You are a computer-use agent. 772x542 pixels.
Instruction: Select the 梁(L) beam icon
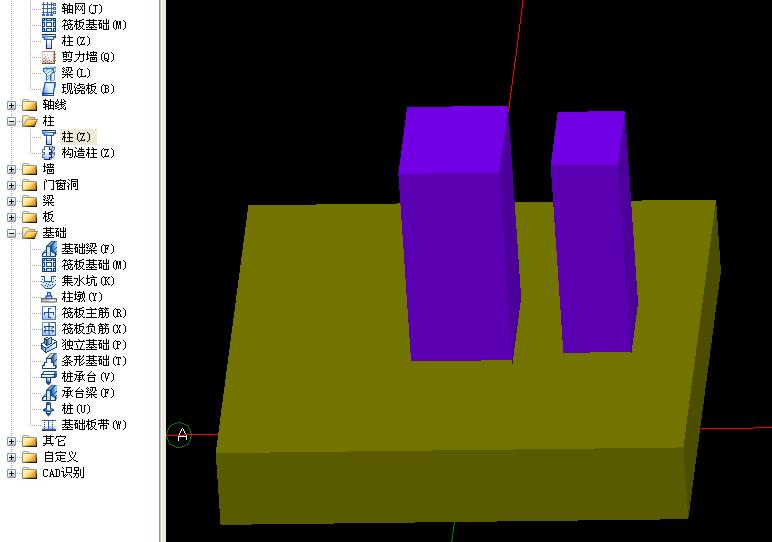pos(49,73)
